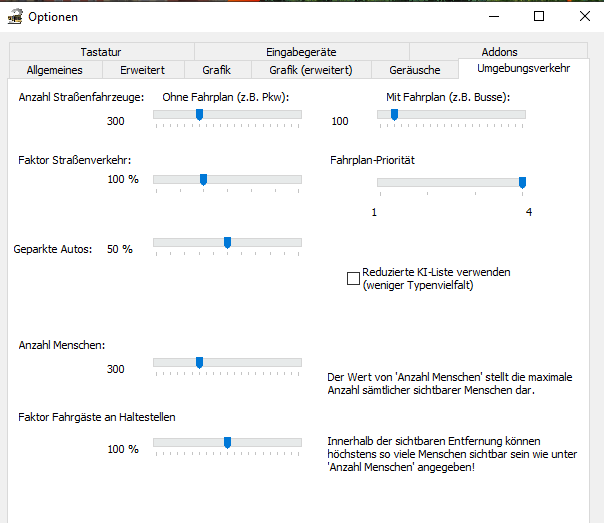Close the Optionen dialog
Viewport: 604px width, 523px height.
tap(585, 16)
